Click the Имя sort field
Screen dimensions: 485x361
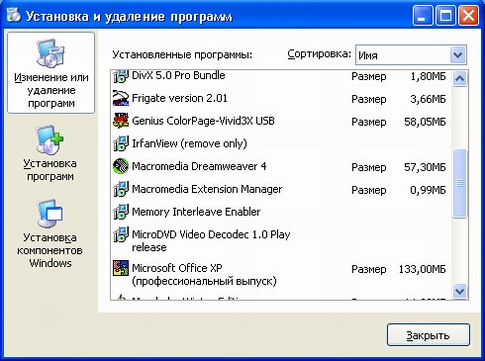411,55
